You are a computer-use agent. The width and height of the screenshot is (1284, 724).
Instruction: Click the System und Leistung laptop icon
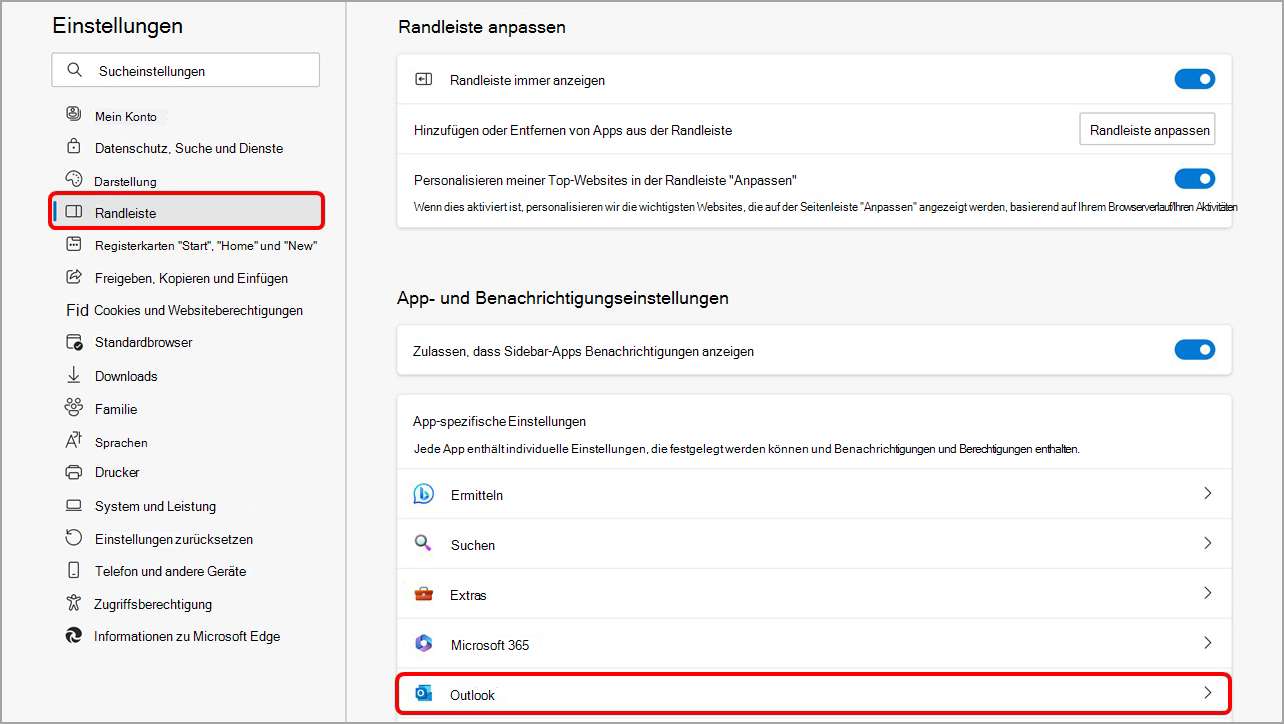[73, 505]
